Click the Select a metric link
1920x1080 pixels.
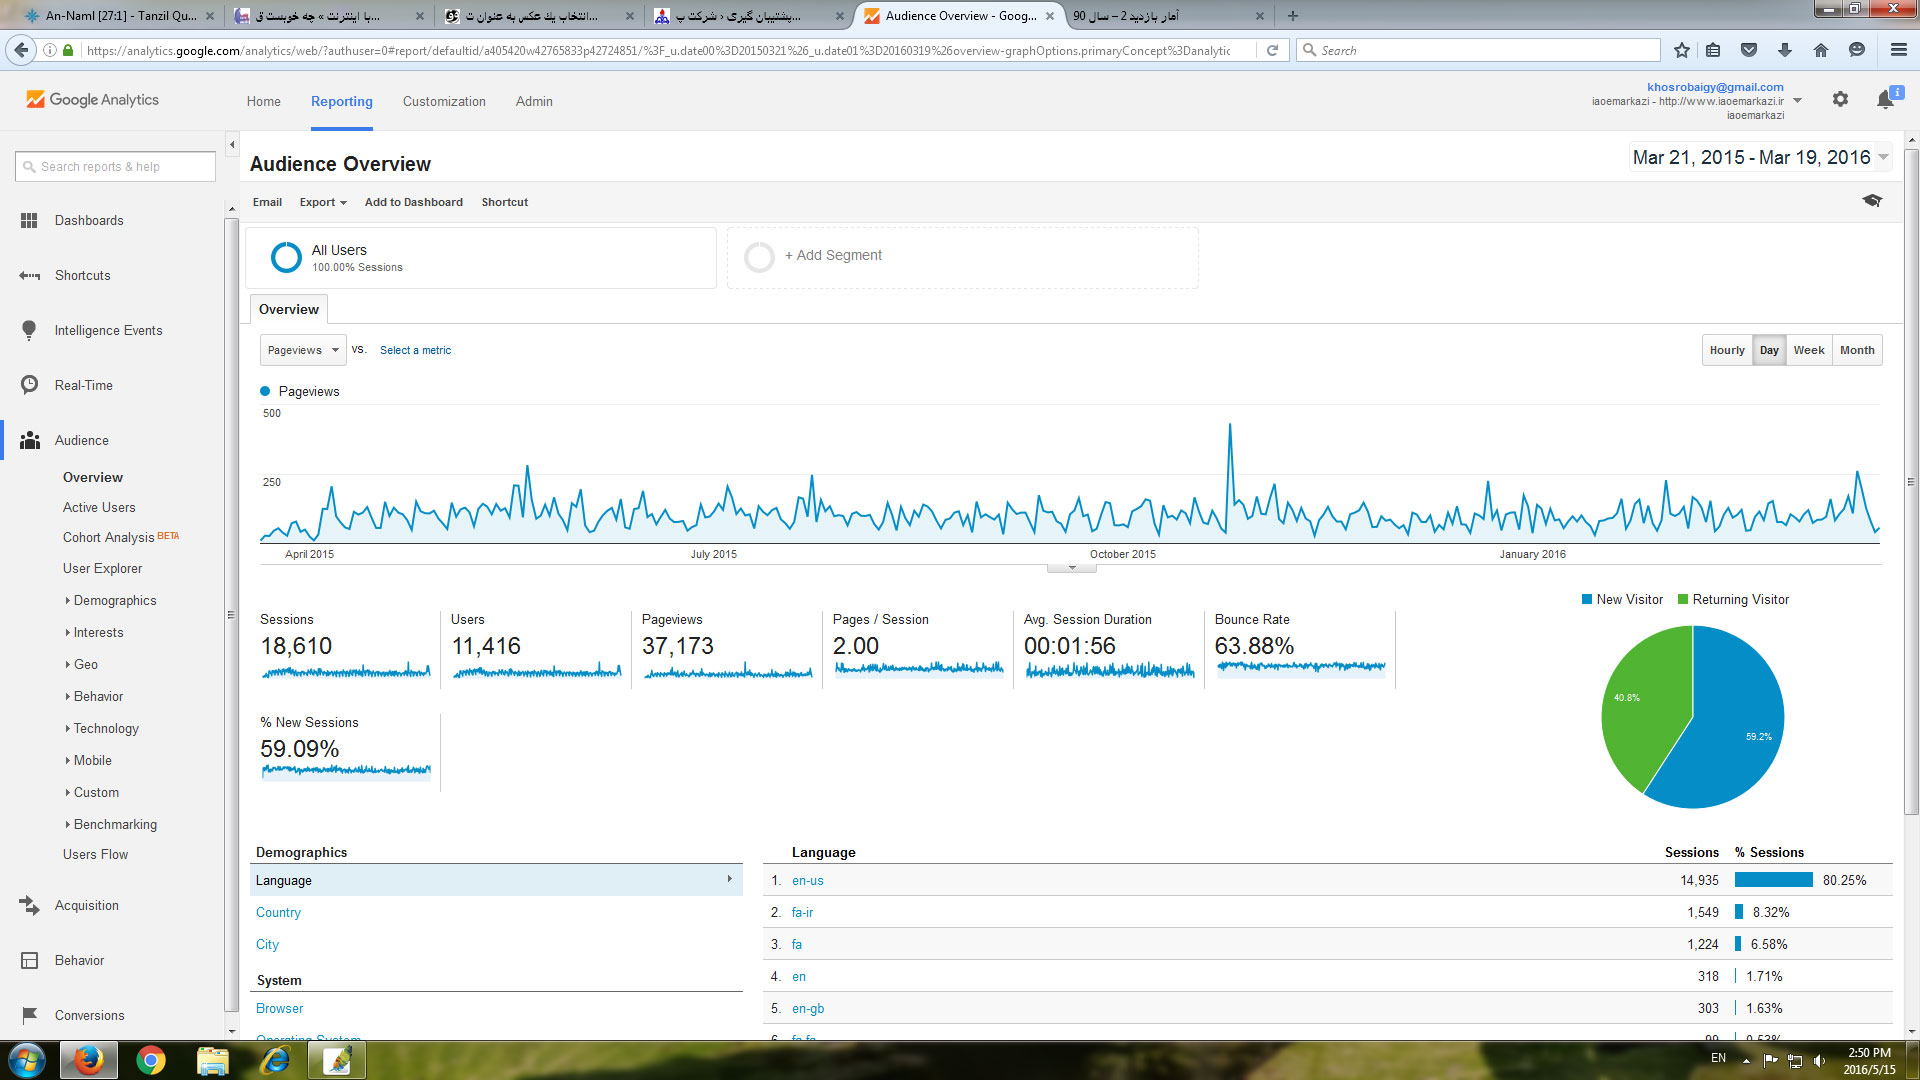click(415, 350)
